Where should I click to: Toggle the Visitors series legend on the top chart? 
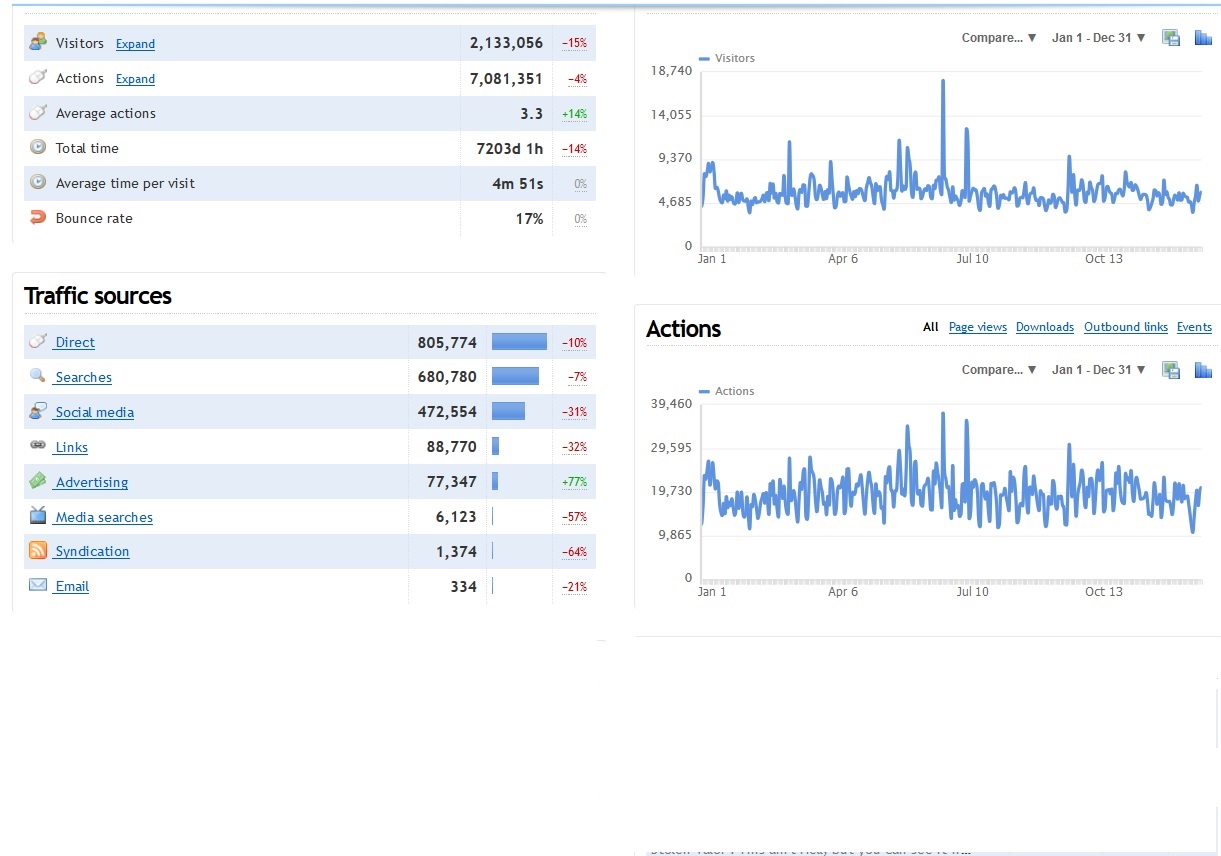tap(736, 58)
